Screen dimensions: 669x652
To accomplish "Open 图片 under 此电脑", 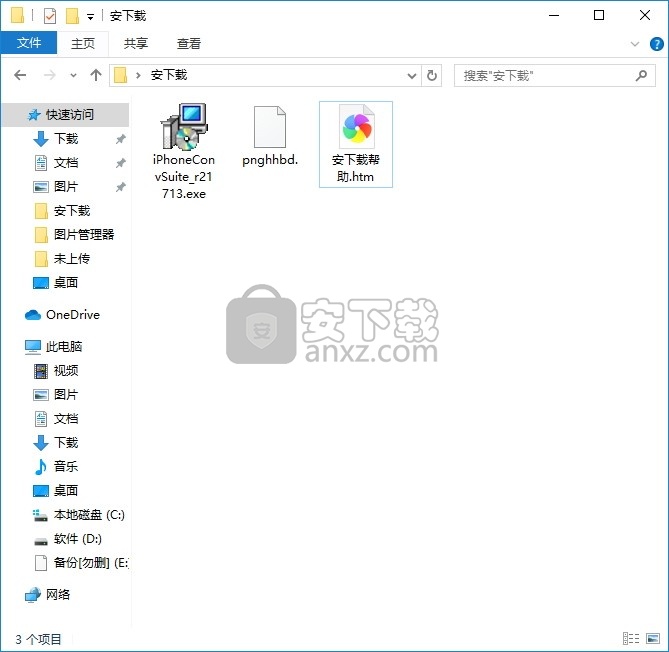I will point(65,394).
